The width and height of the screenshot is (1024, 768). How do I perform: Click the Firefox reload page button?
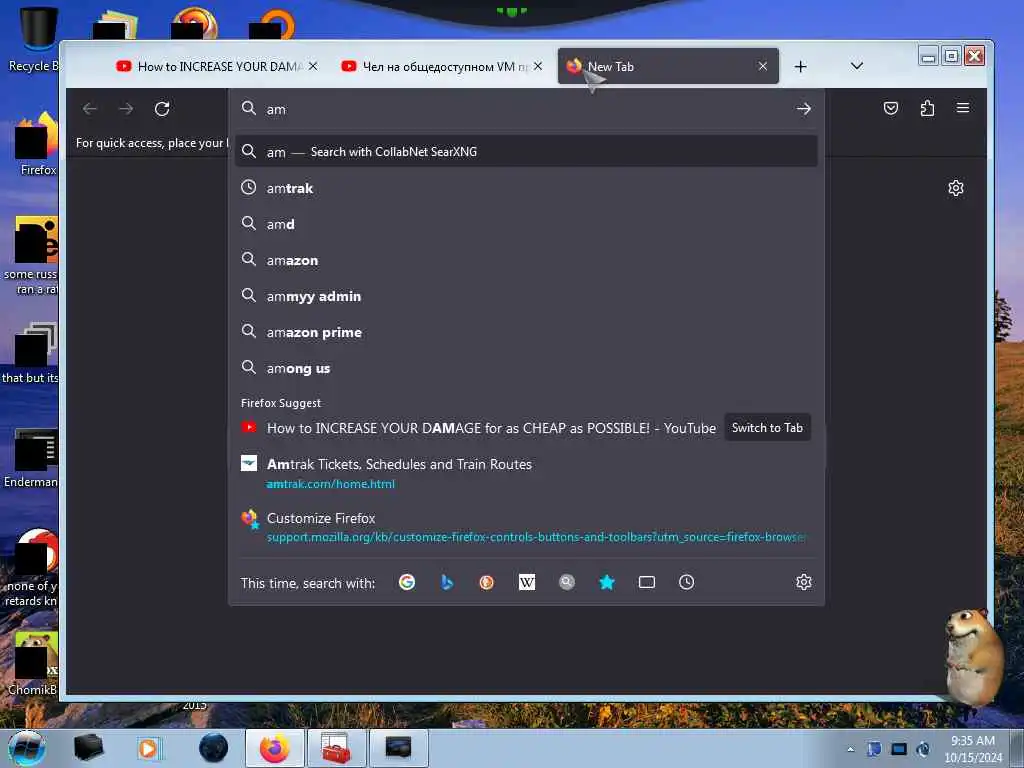click(162, 108)
